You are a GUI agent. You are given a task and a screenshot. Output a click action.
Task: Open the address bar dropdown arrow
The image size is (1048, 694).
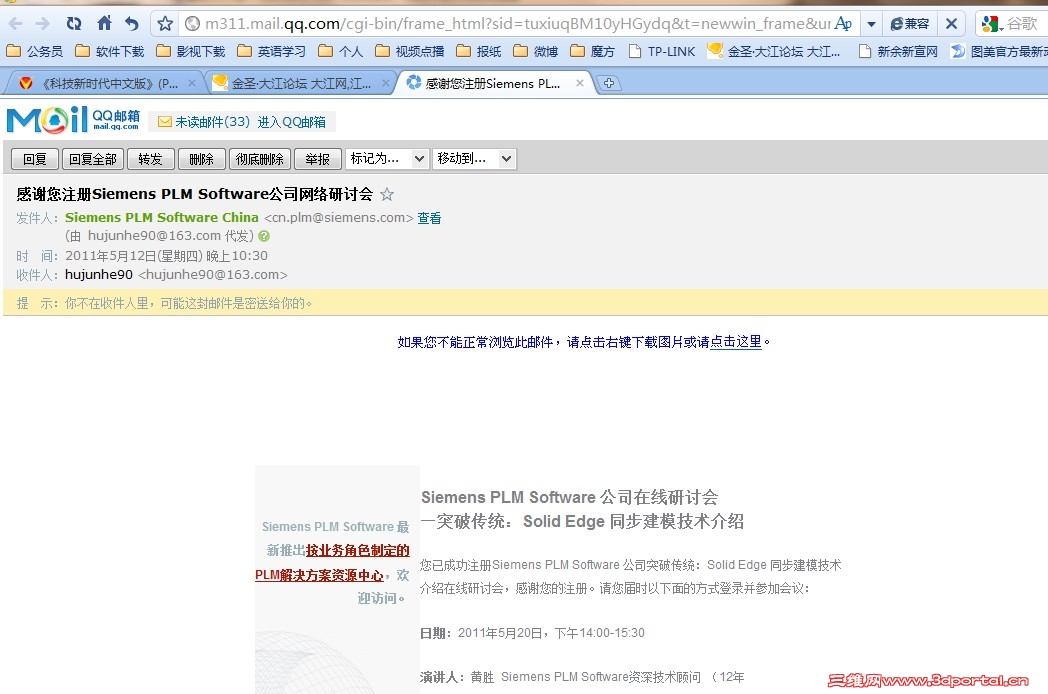click(871, 25)
